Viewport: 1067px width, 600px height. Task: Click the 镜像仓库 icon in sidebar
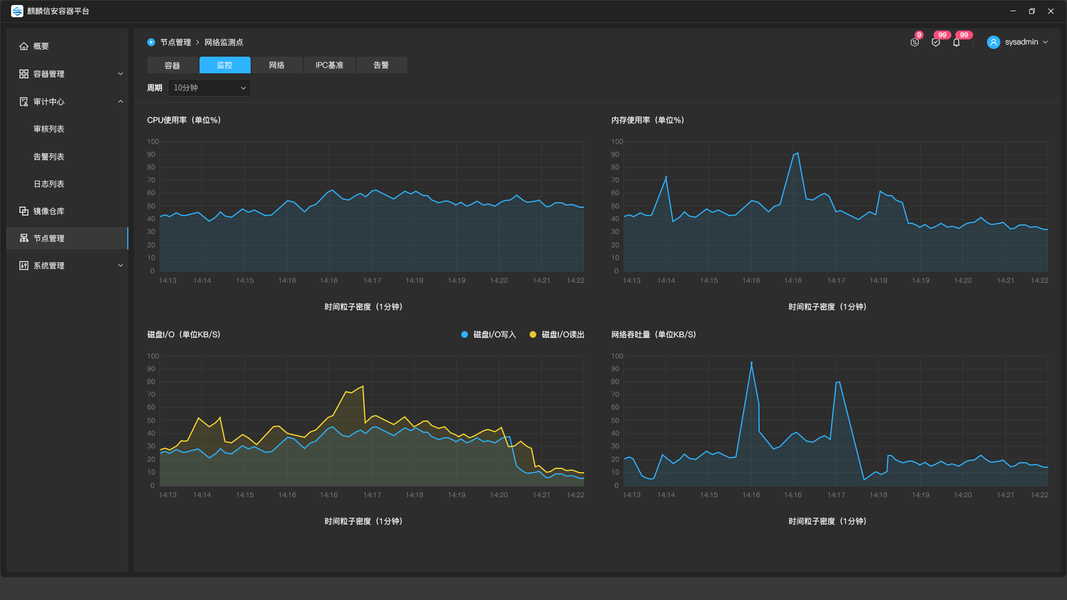(24, 211)
